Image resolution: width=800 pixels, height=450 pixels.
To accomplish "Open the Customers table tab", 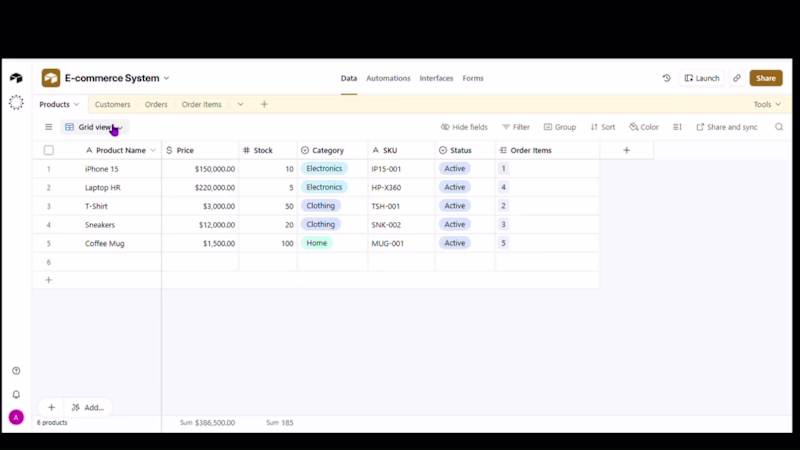I will point(112,104).
